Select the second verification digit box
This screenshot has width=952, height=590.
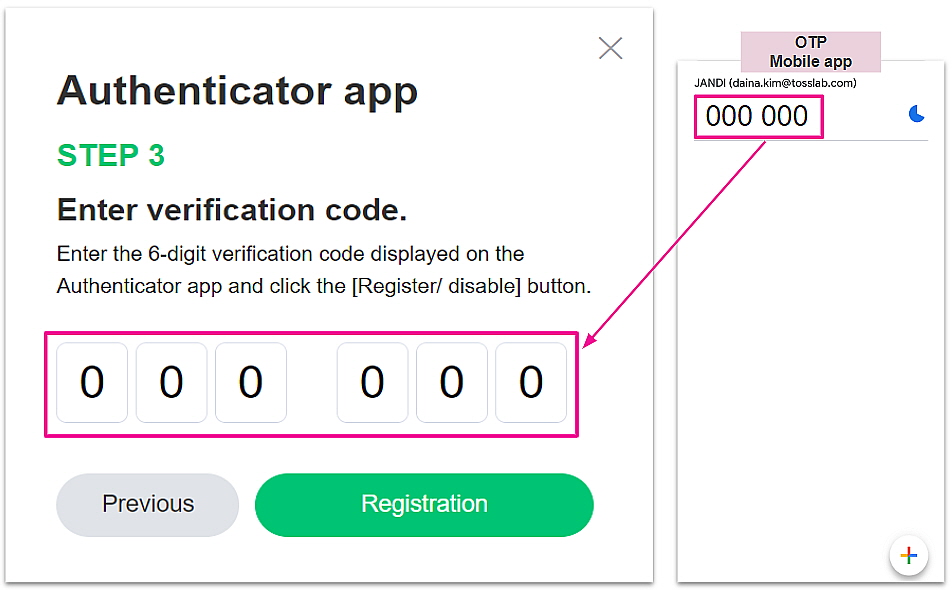coord(171,383)
